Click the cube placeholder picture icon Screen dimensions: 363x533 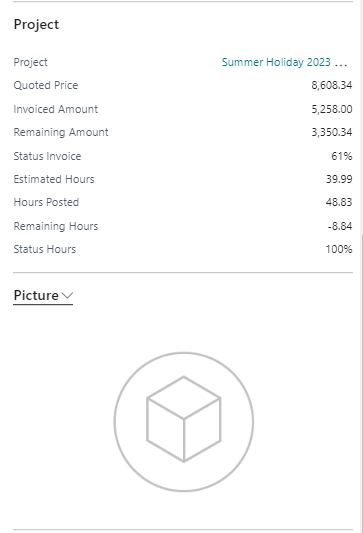click(184, 419)
